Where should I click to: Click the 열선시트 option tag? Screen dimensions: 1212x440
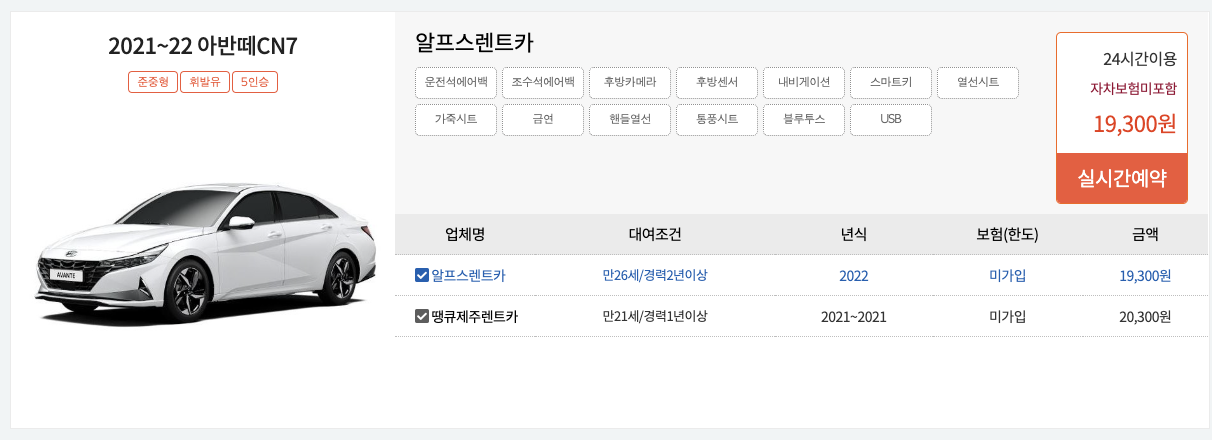click(978, 82)
